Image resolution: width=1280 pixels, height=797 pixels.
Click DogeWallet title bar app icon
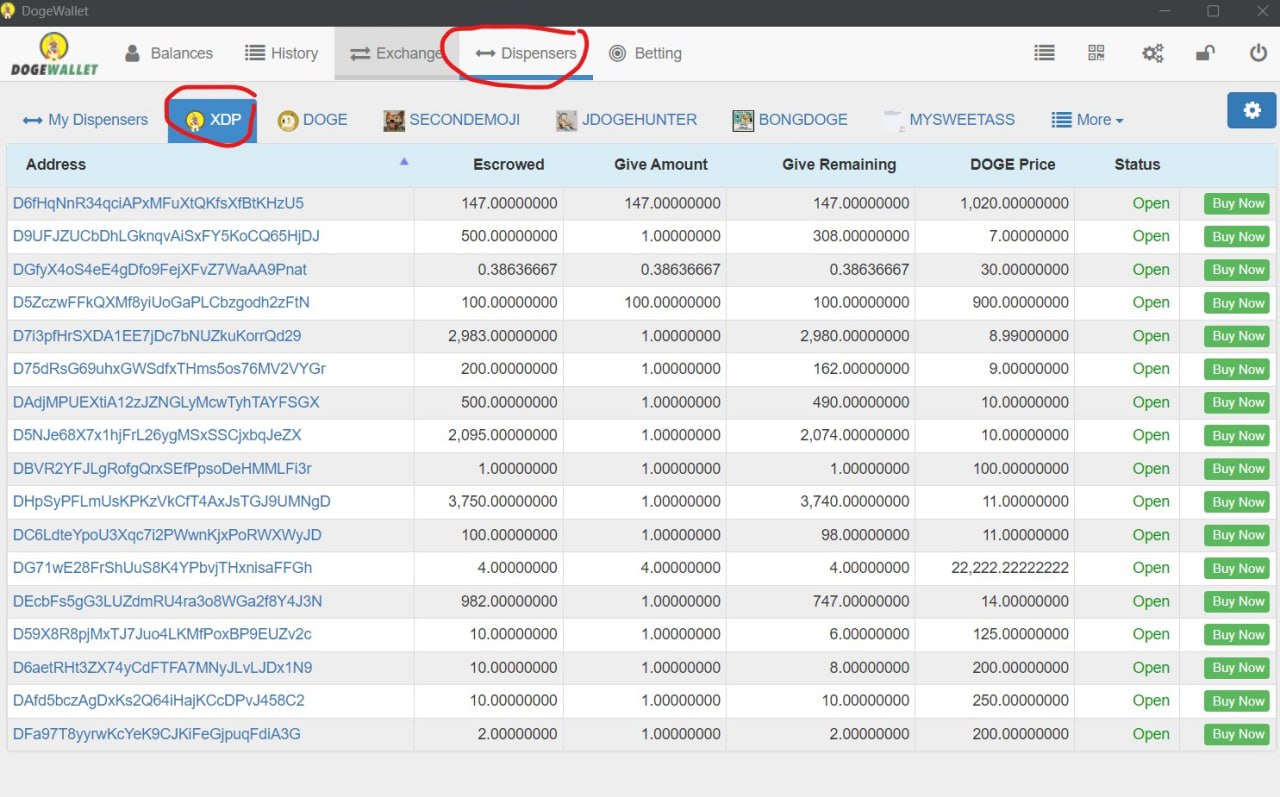point(9,11)
